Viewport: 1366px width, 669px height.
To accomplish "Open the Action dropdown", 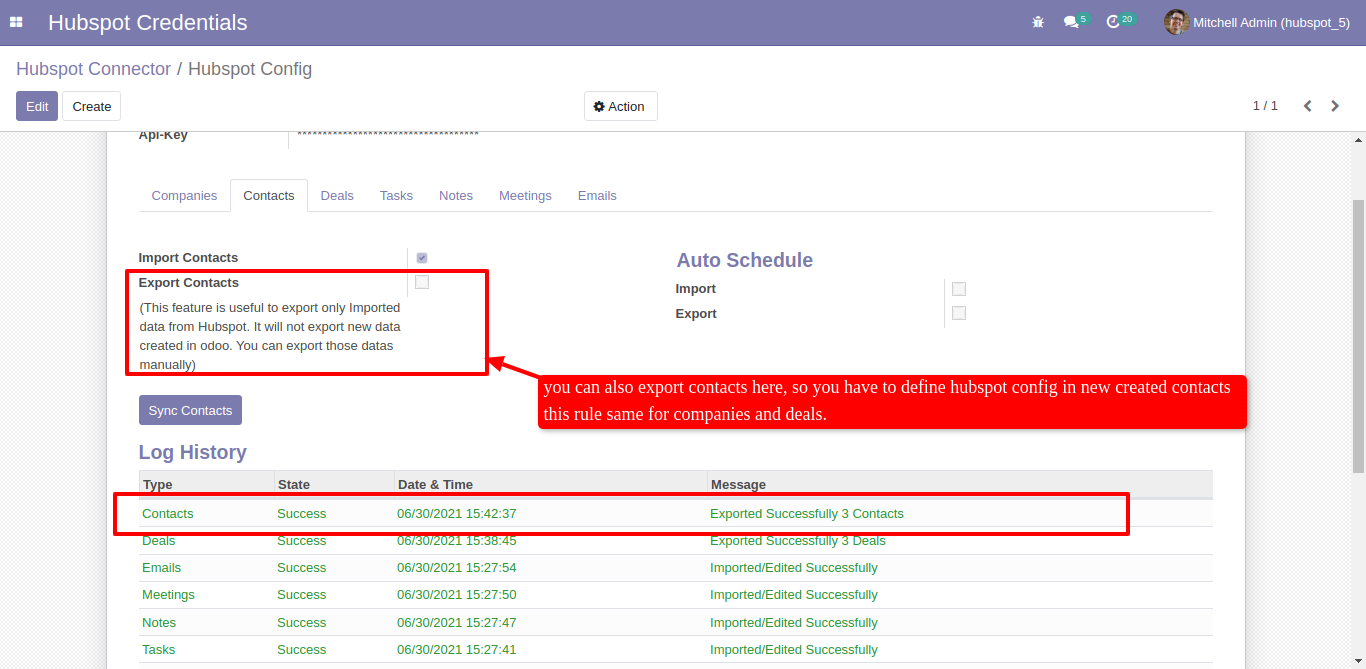I will (620, 106).
